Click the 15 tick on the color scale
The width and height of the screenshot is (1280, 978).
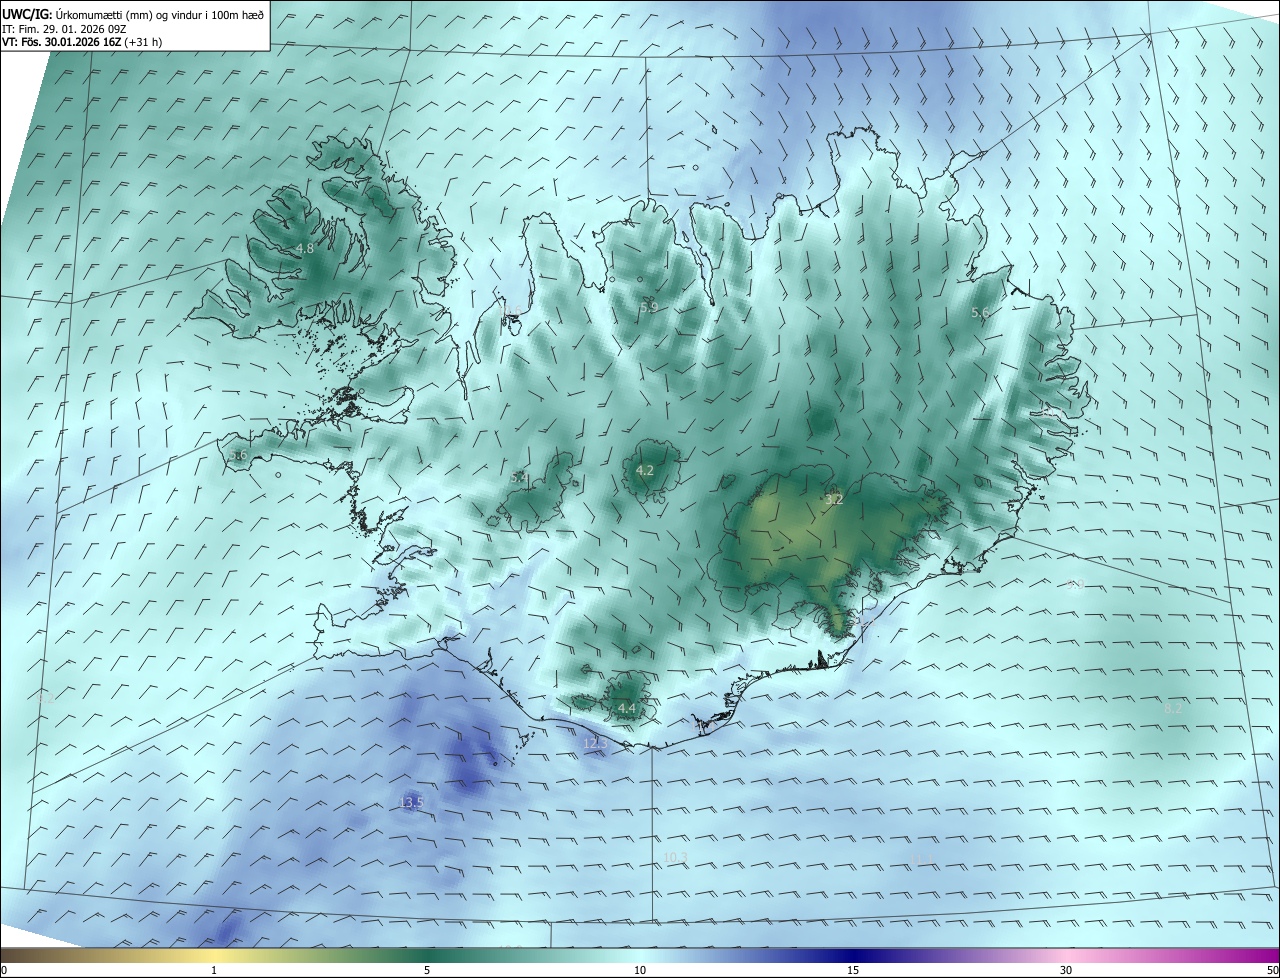(853, 970)
